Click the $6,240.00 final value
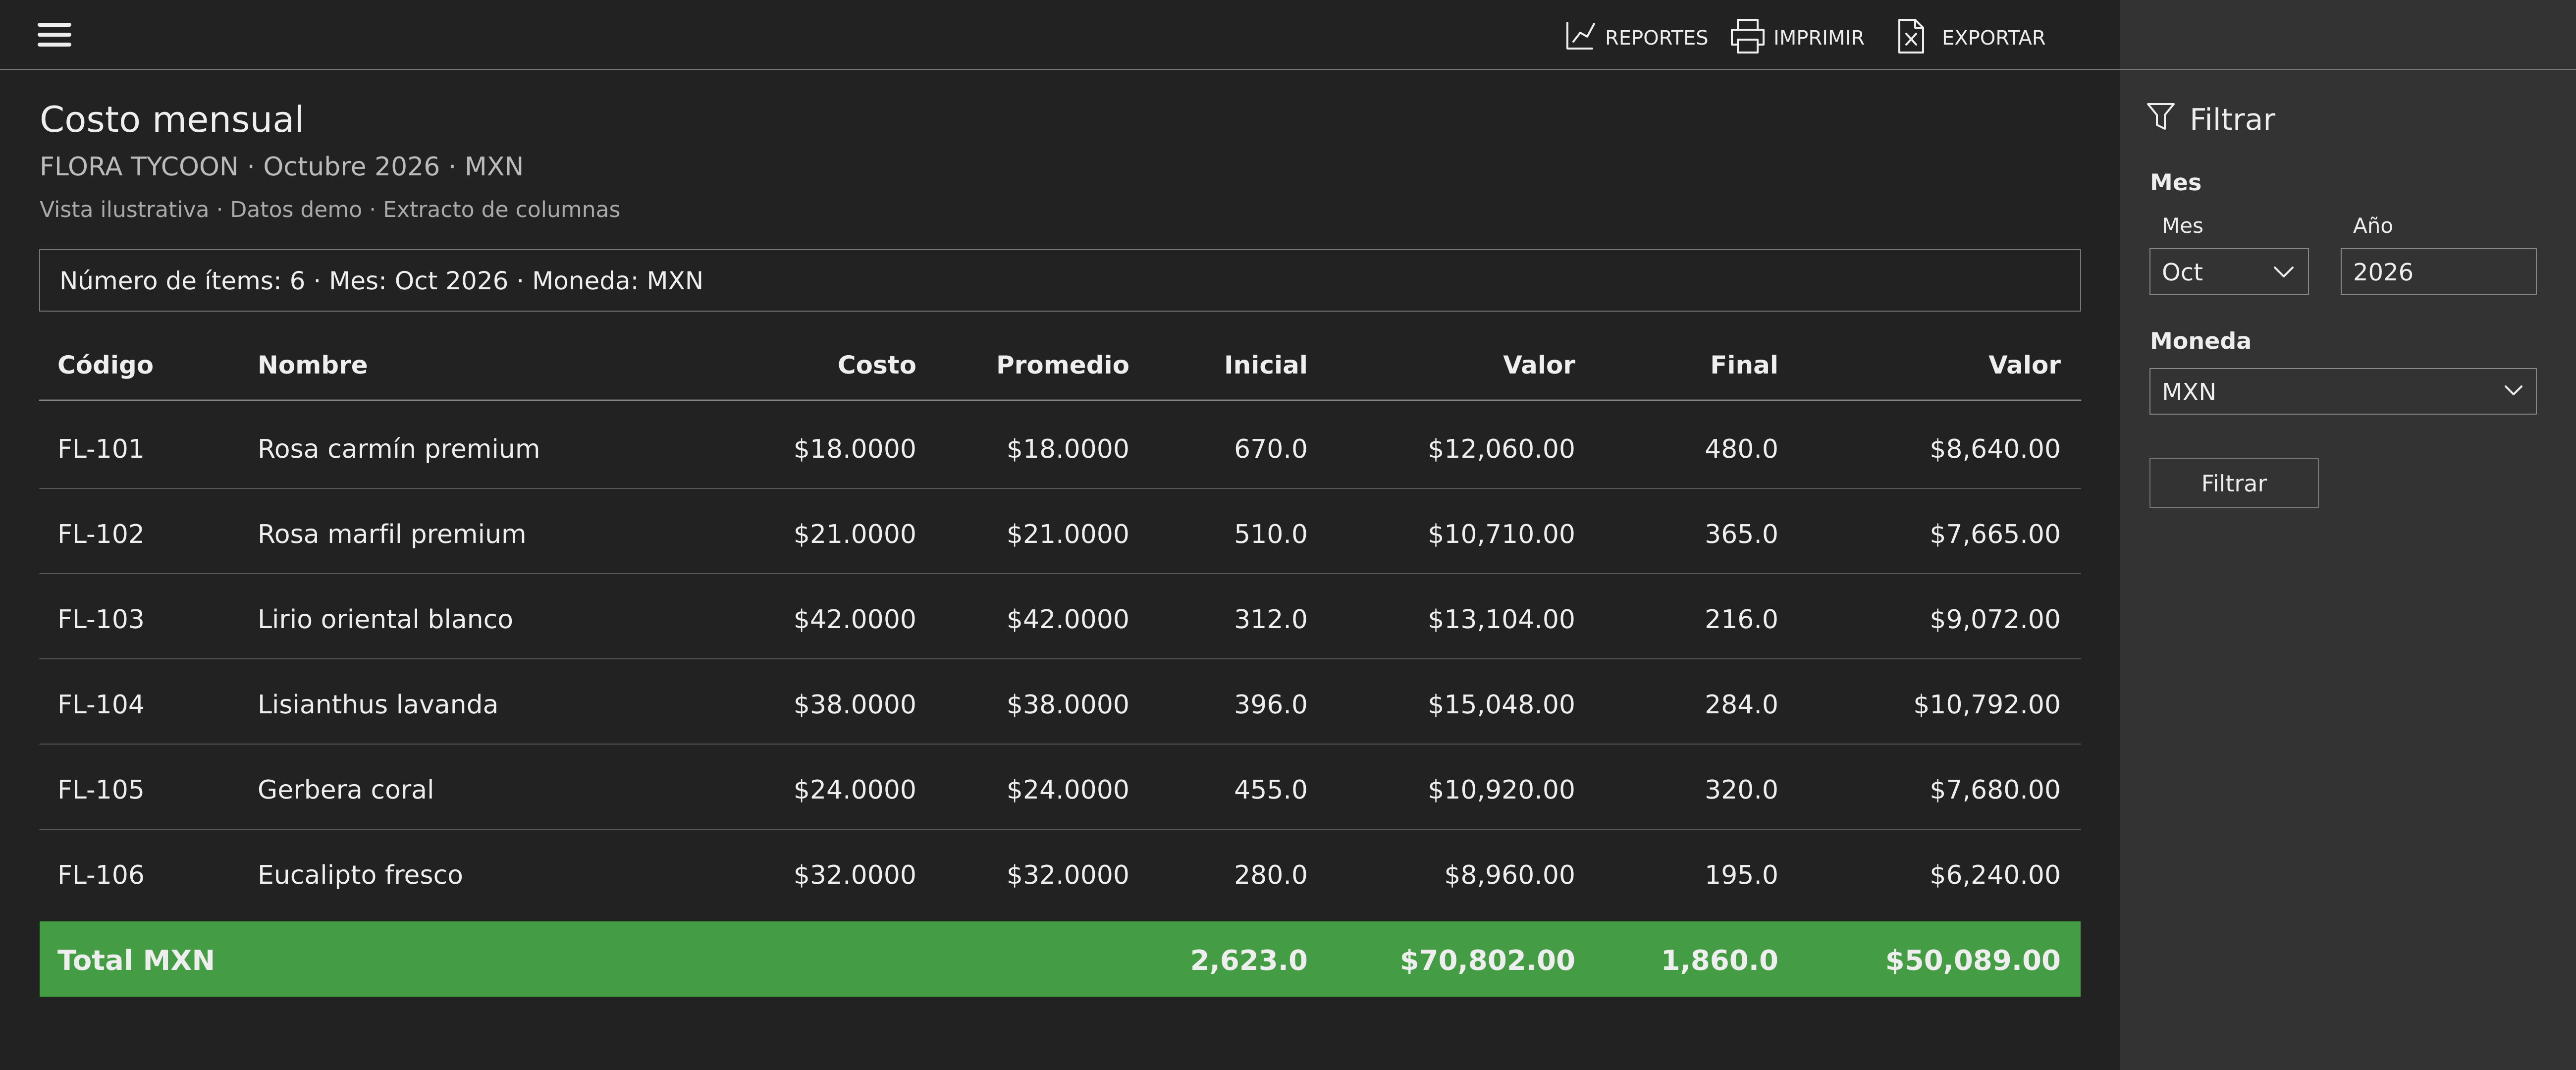The width and height of the screenshot is (2576, 1070). pyautogui.click(x=1994, y=875)
